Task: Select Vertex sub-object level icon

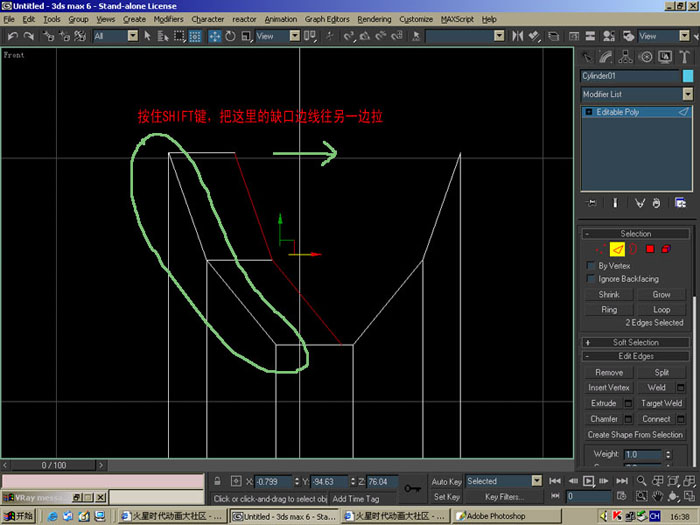Action: pyautogui.click(x=601, y=249)
